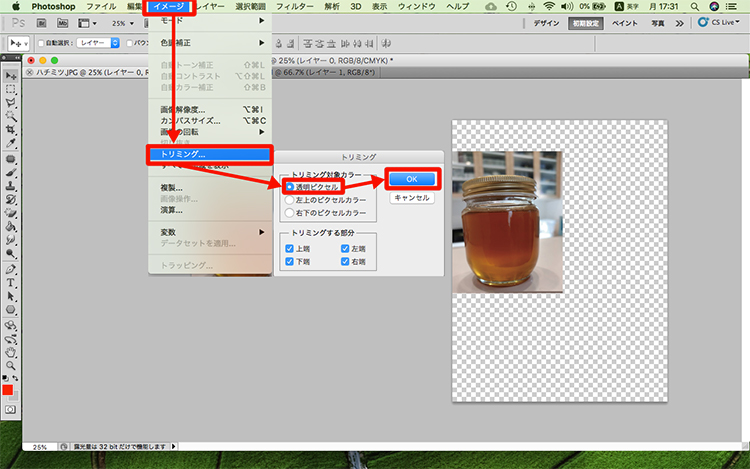
Task: Select the Hand tool
Action: (11, 352)
